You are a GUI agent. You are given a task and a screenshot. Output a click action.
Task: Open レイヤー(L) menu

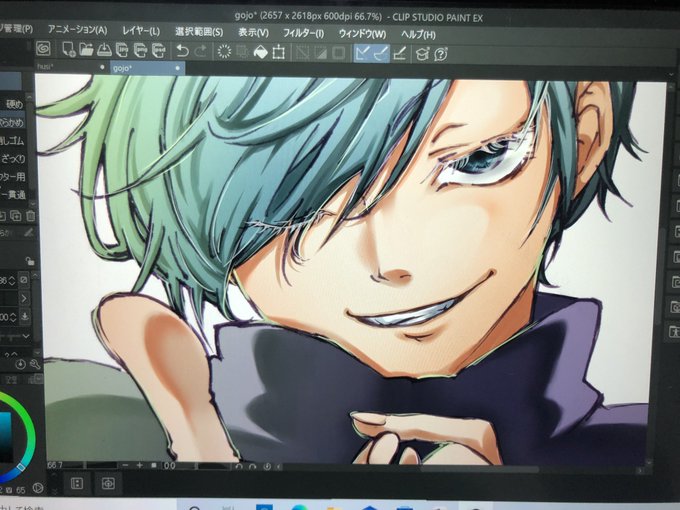point(141,31)
